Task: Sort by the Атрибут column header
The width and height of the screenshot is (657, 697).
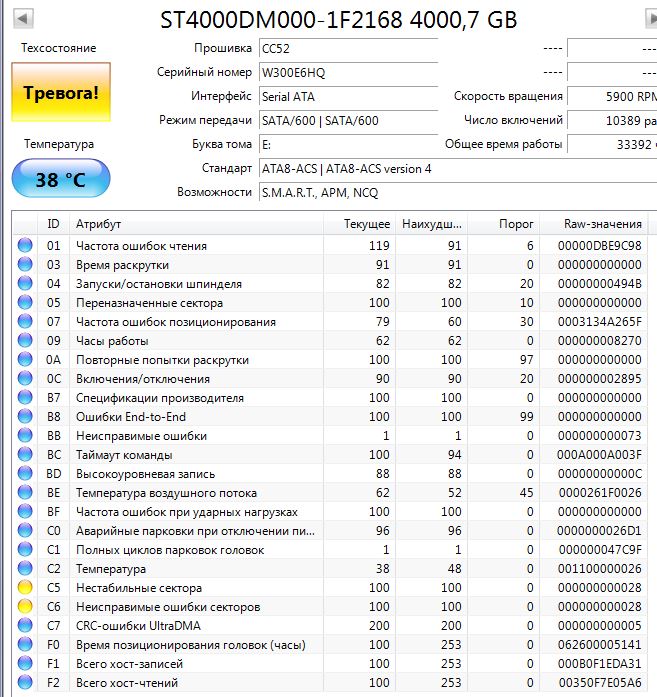Action: [x=200, y=224]
